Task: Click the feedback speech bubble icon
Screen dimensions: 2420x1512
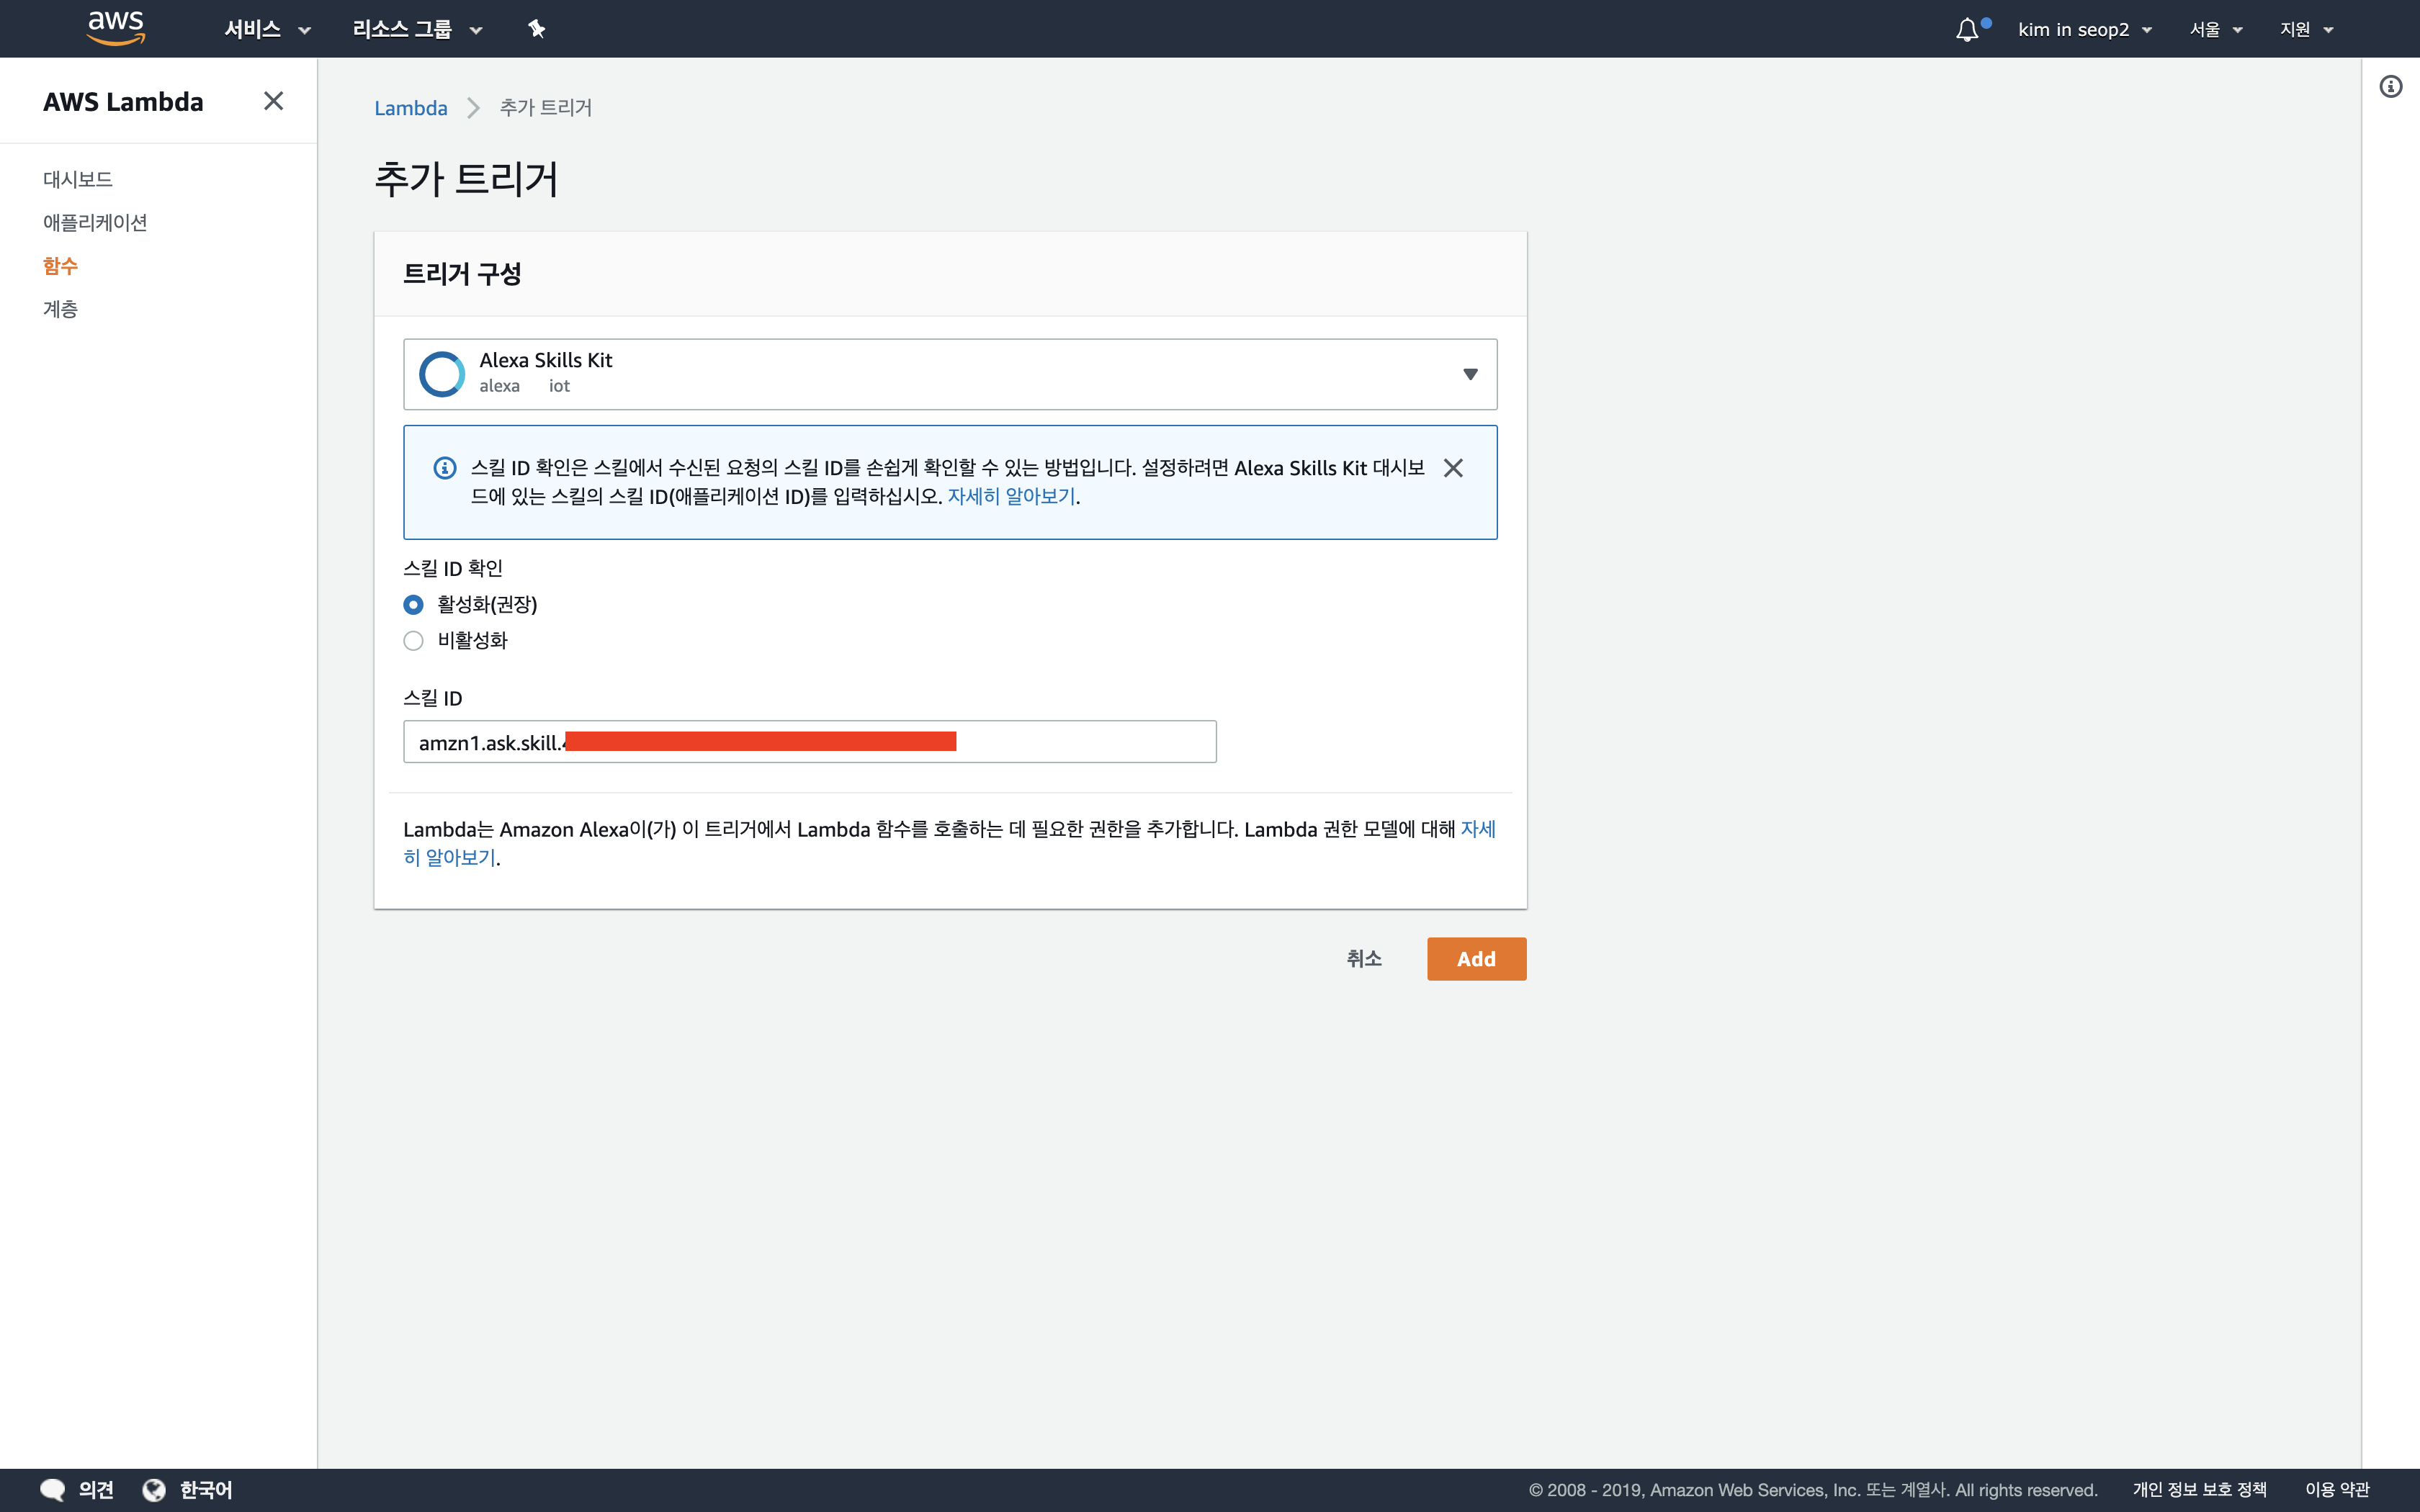Action: pos(52,1490)
